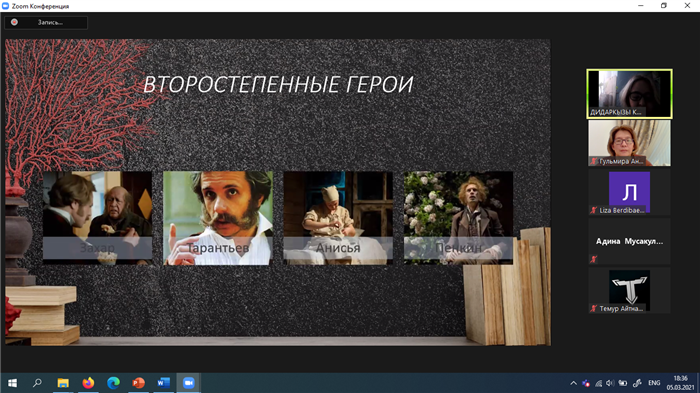
Task: Open the network tray icon
Action: (599, 383)
